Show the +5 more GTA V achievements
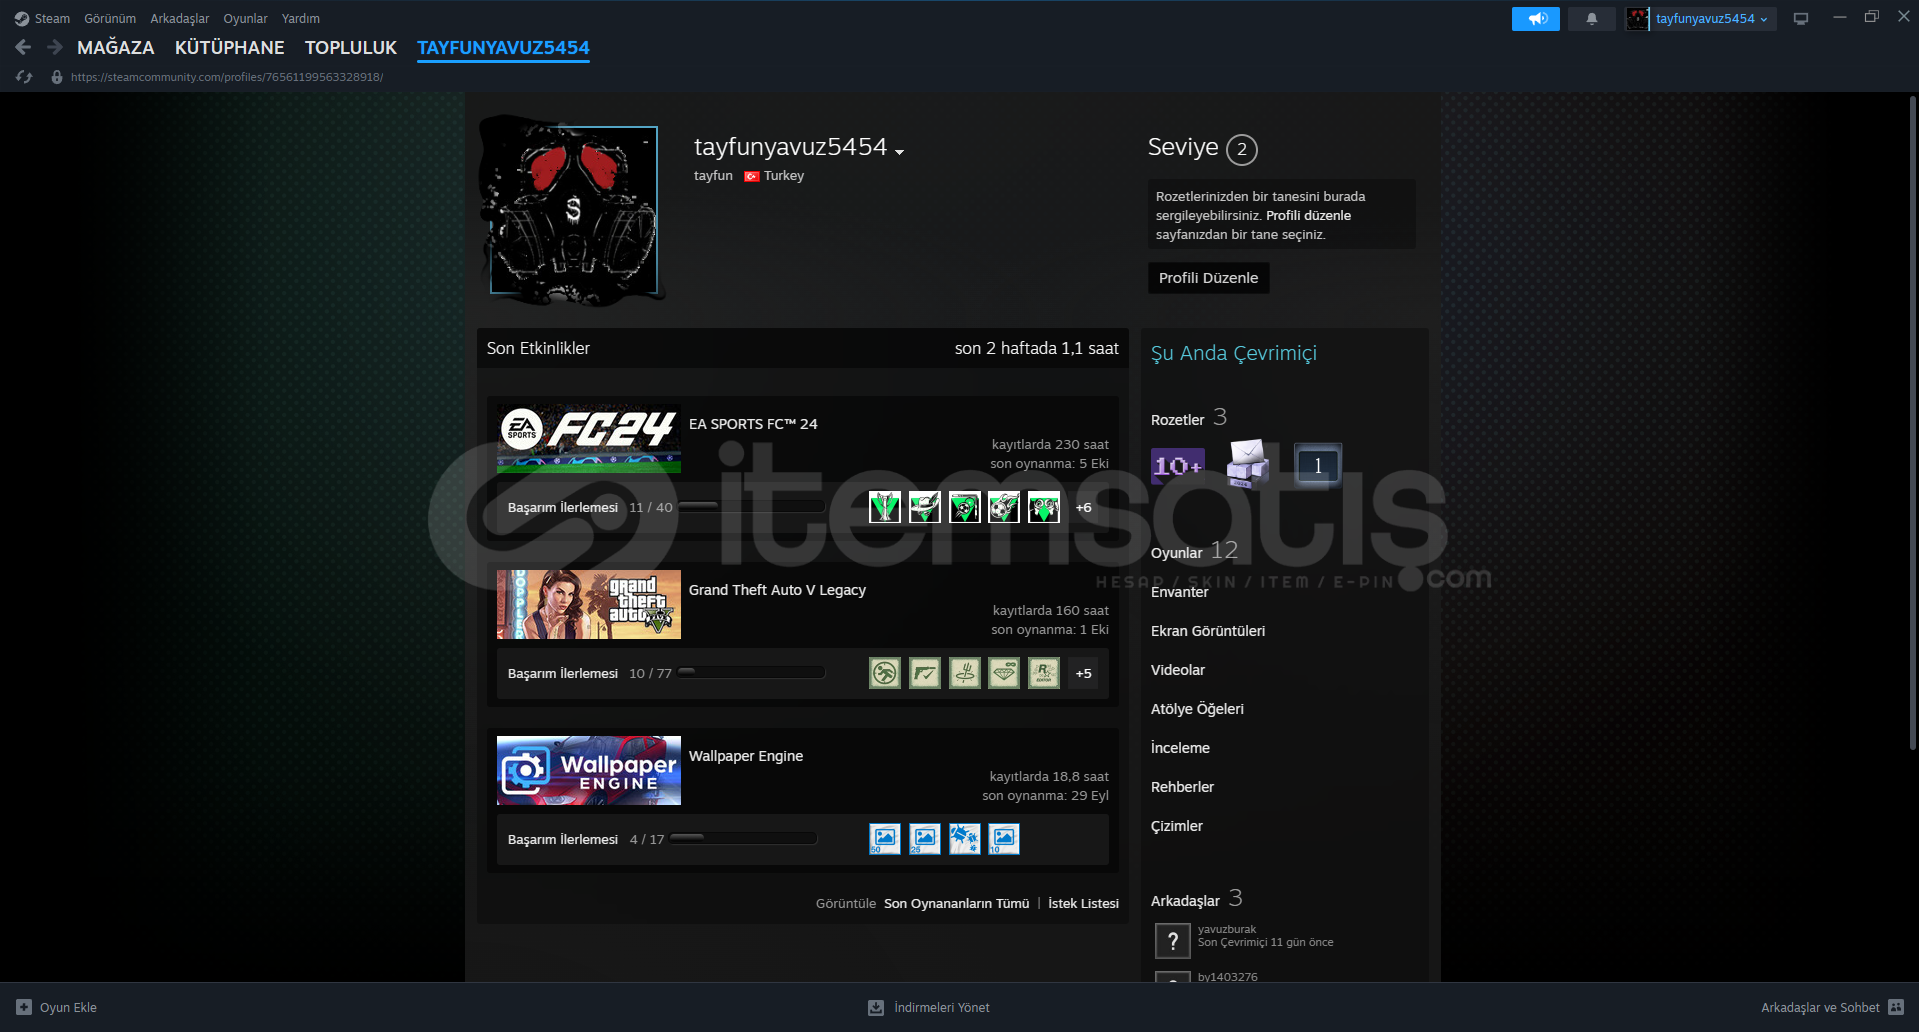The width and height of the screenshot is (1919, 1032). tap(1084, 673)
